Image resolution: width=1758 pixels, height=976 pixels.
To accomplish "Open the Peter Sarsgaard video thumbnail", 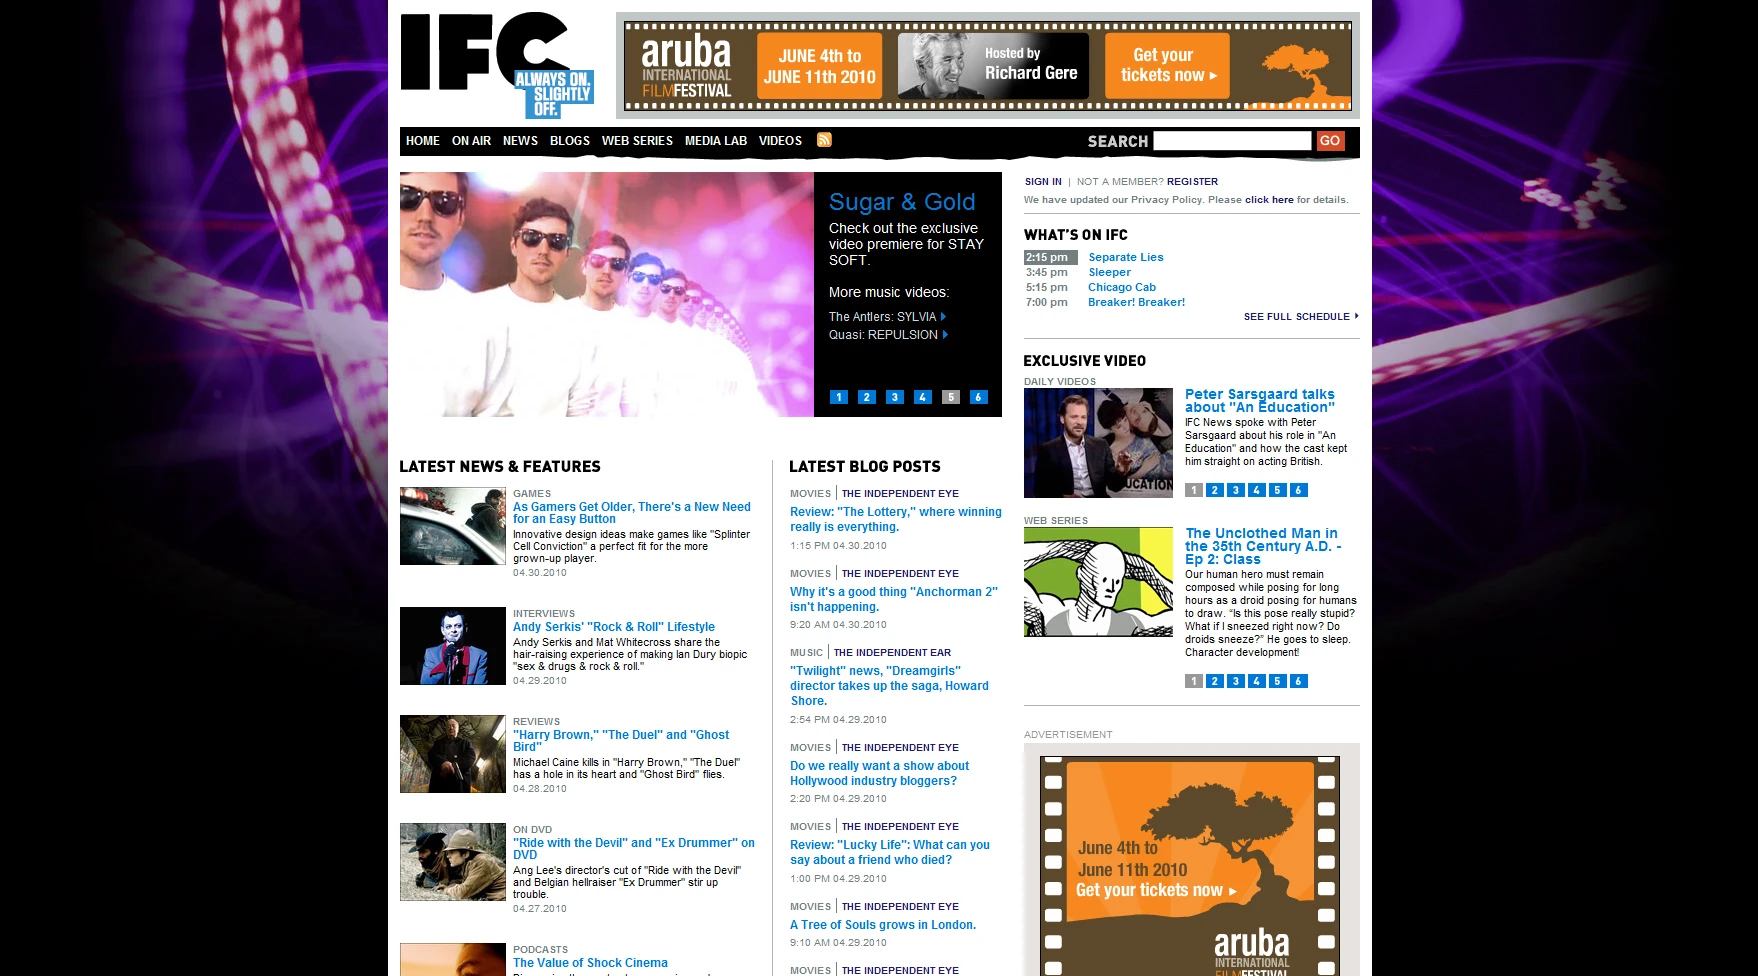I will (x=1098, y=441).
